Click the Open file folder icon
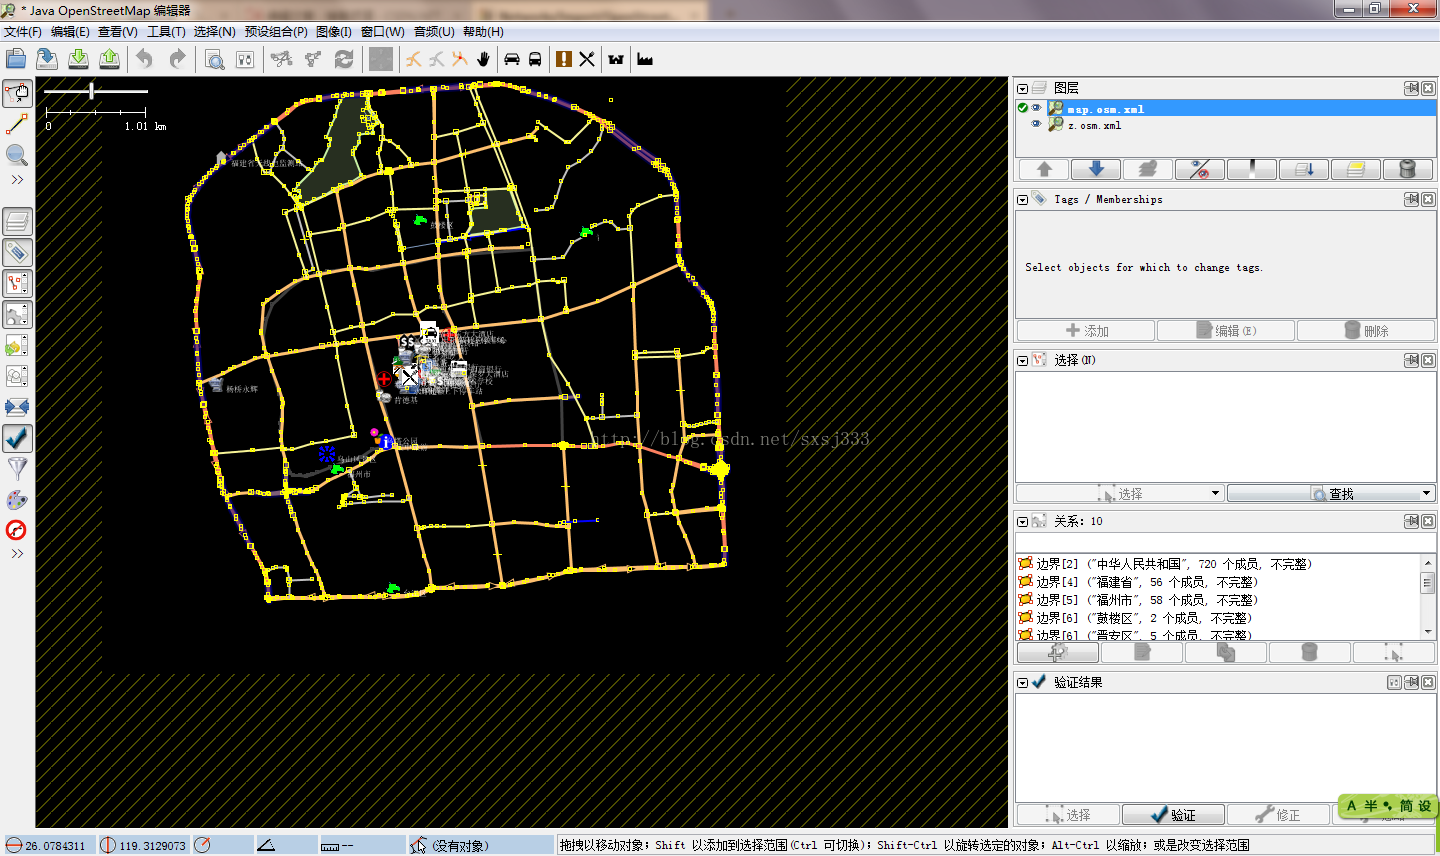Screen dimensions: 1440x856 click(16, 59)
